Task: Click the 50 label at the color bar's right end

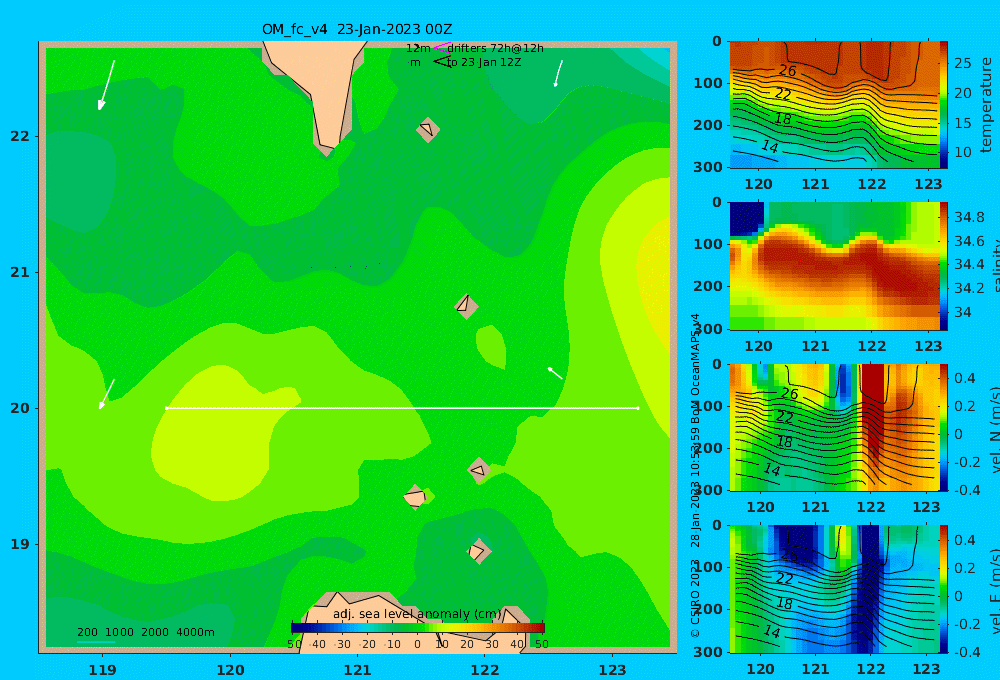Action: point(541,644)
